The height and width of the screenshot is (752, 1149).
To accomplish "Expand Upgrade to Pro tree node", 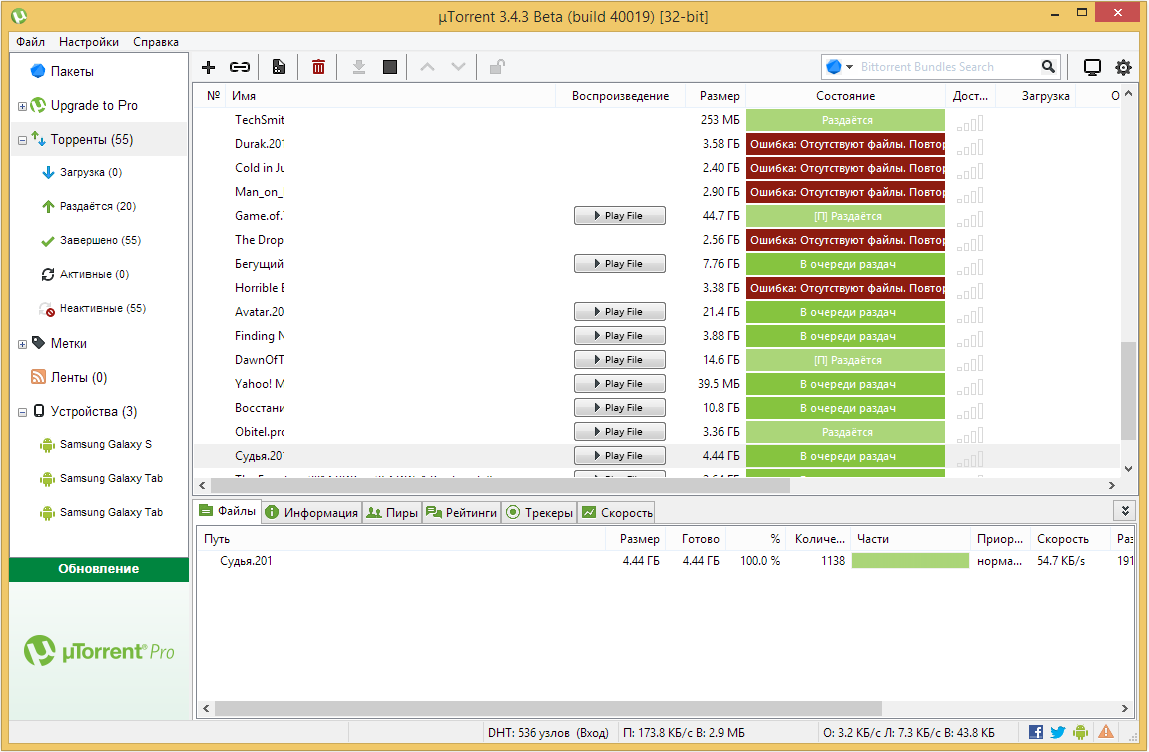I will 23,106.
